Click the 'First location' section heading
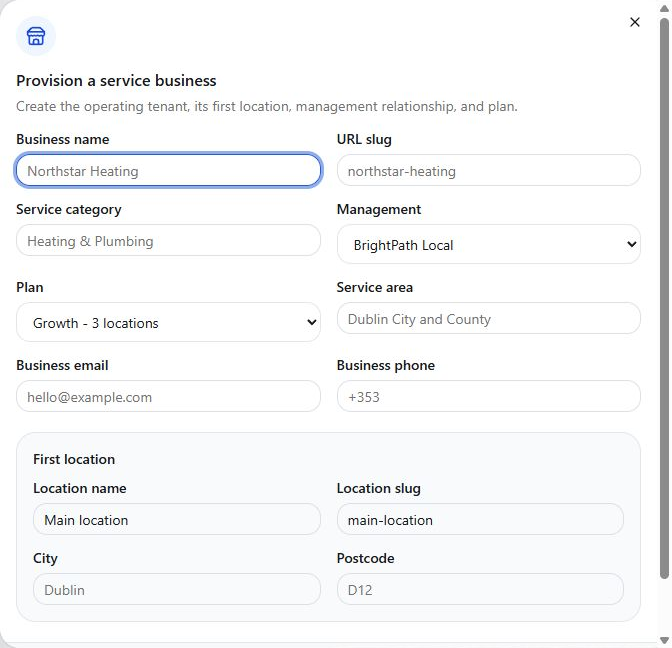672x648 pixels. tap(74, 459)
